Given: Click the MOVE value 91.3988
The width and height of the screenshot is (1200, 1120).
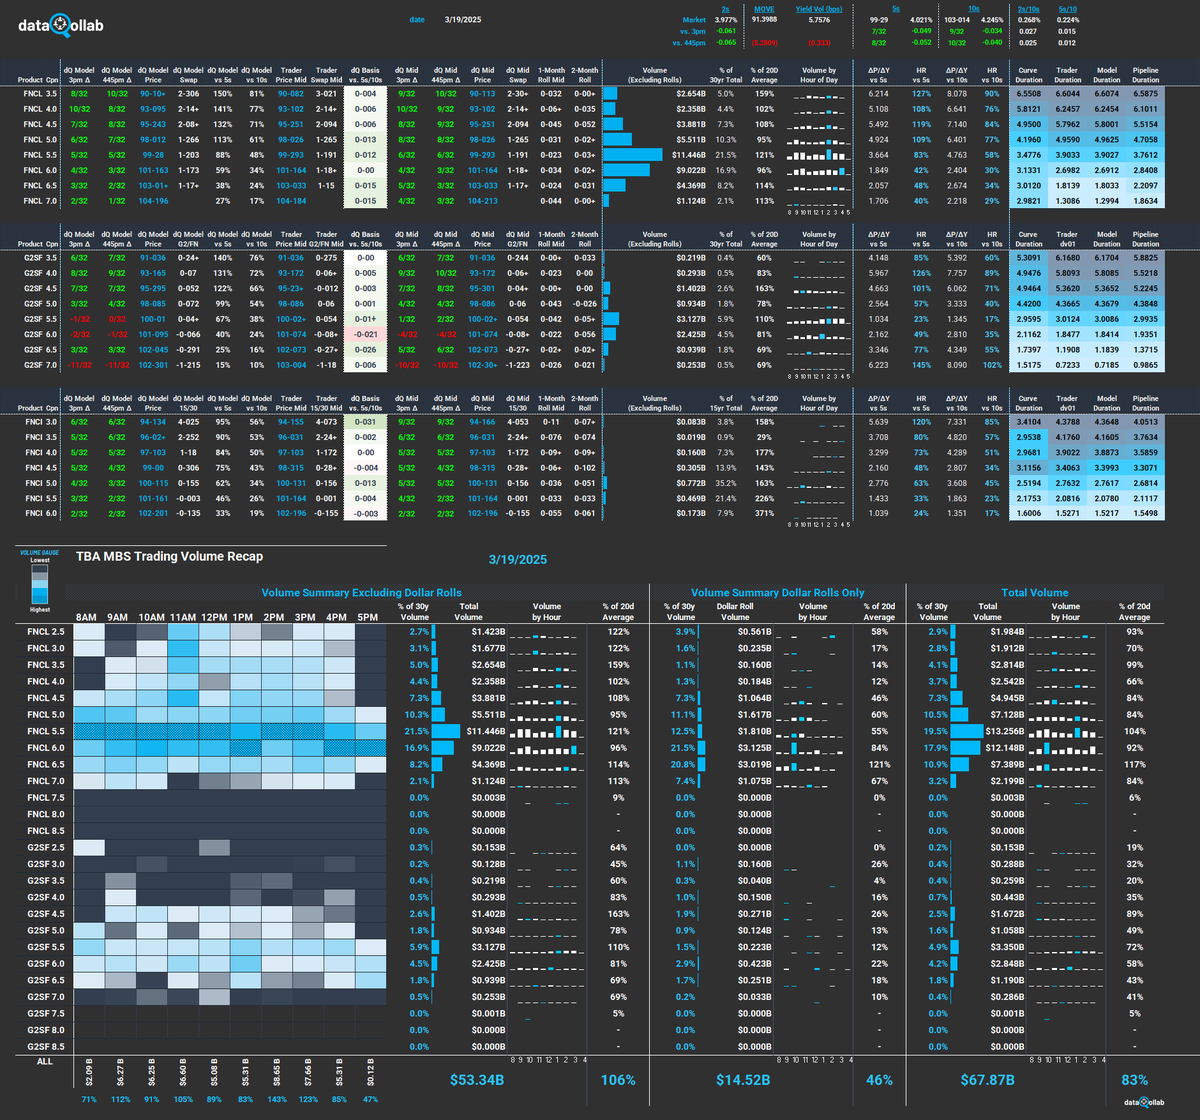Looking at the screenshot, I should click(x=764, y=18).
